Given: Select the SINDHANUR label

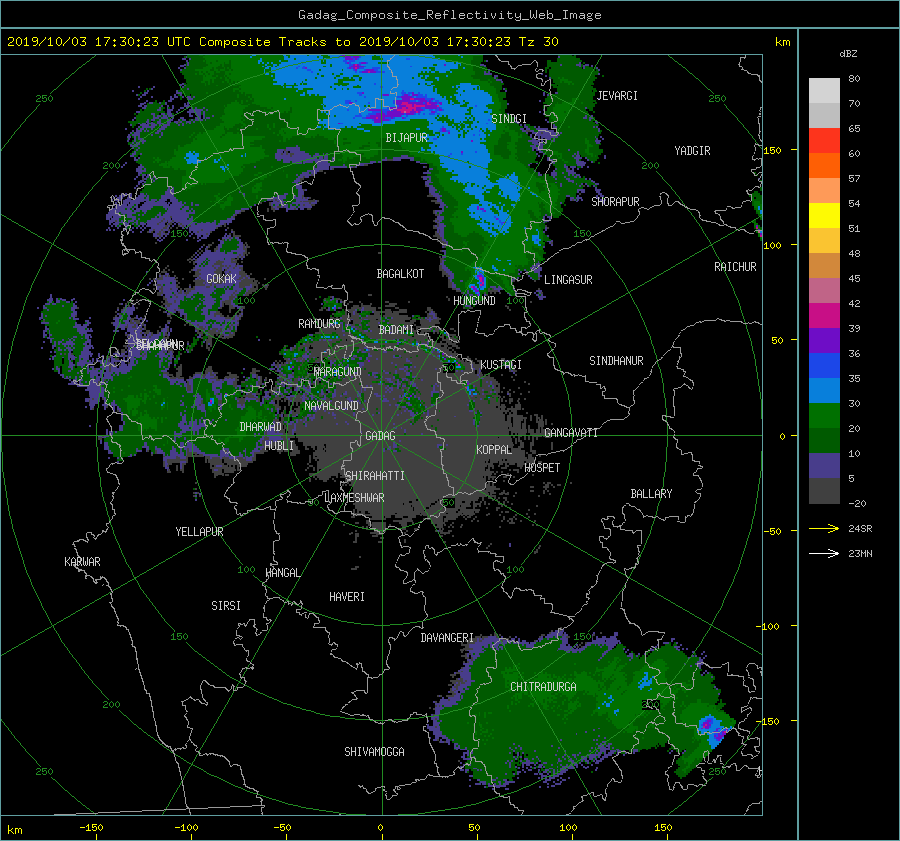Looking at the screenshot, I should (x=616, y=361).
